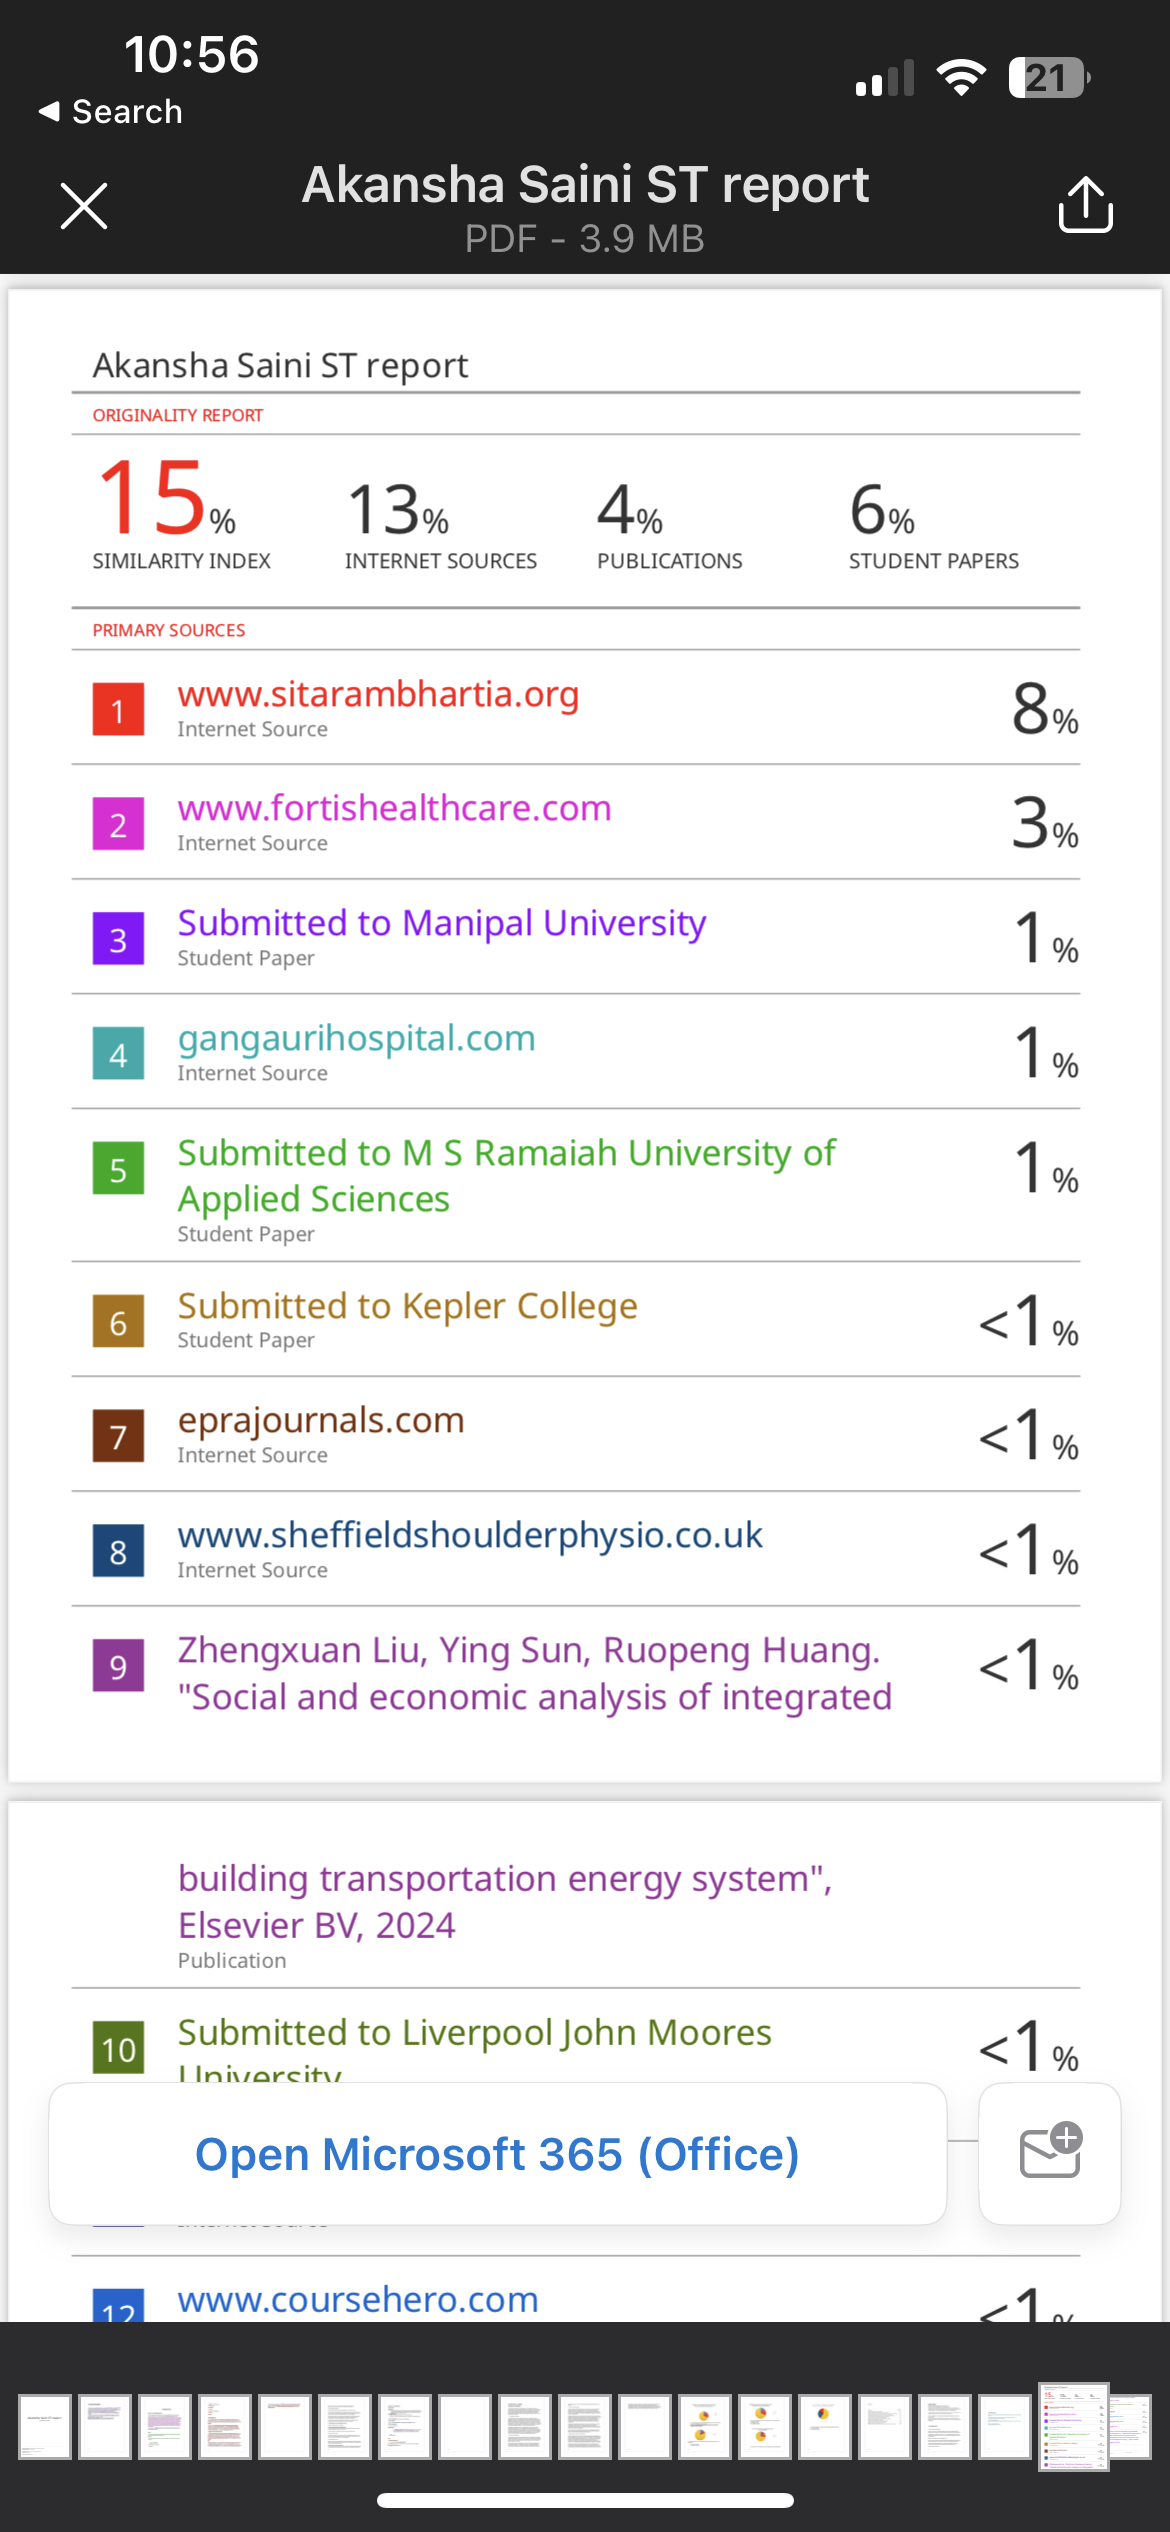The height and width of the screenshot is (2532, 1170).
Task: Open Microsoft 365 (Office) button
Action: (x=498, y=2154)
